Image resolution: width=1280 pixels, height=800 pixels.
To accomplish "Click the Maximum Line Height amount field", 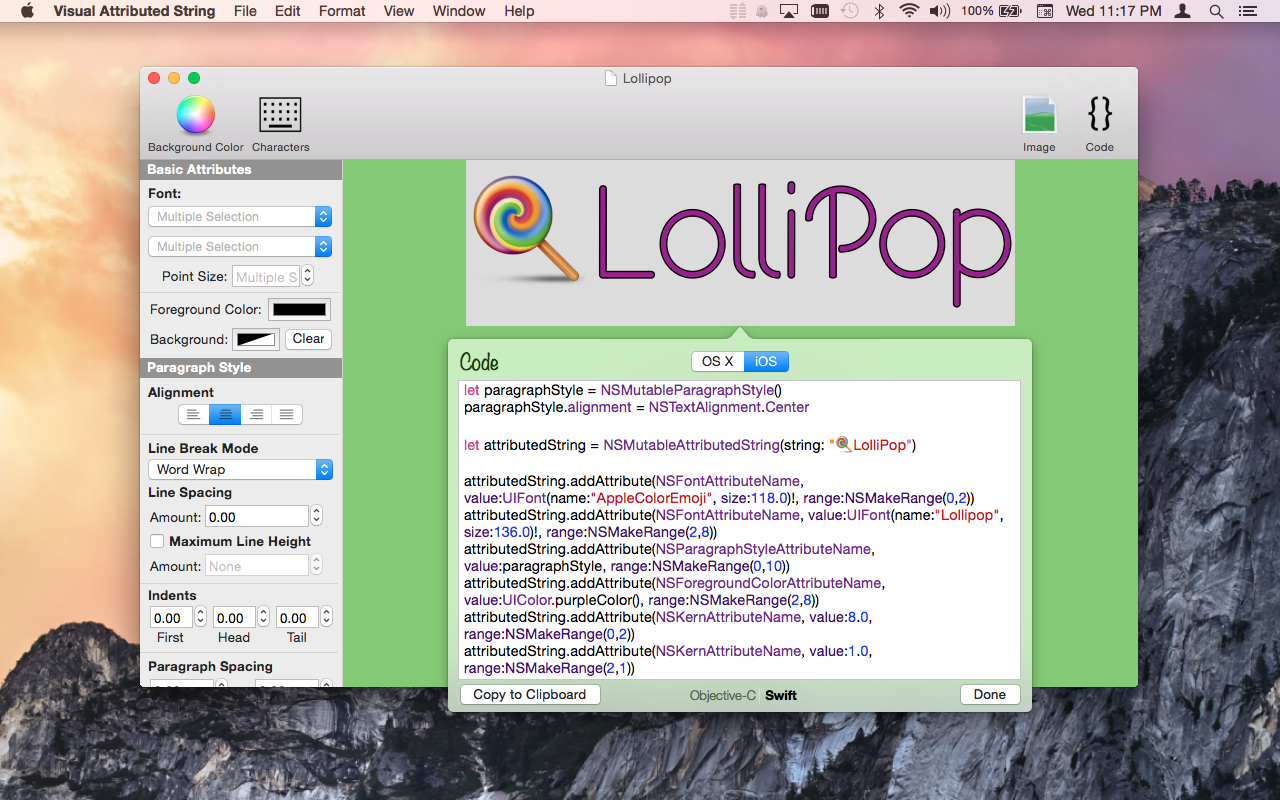I will [257, 566].
